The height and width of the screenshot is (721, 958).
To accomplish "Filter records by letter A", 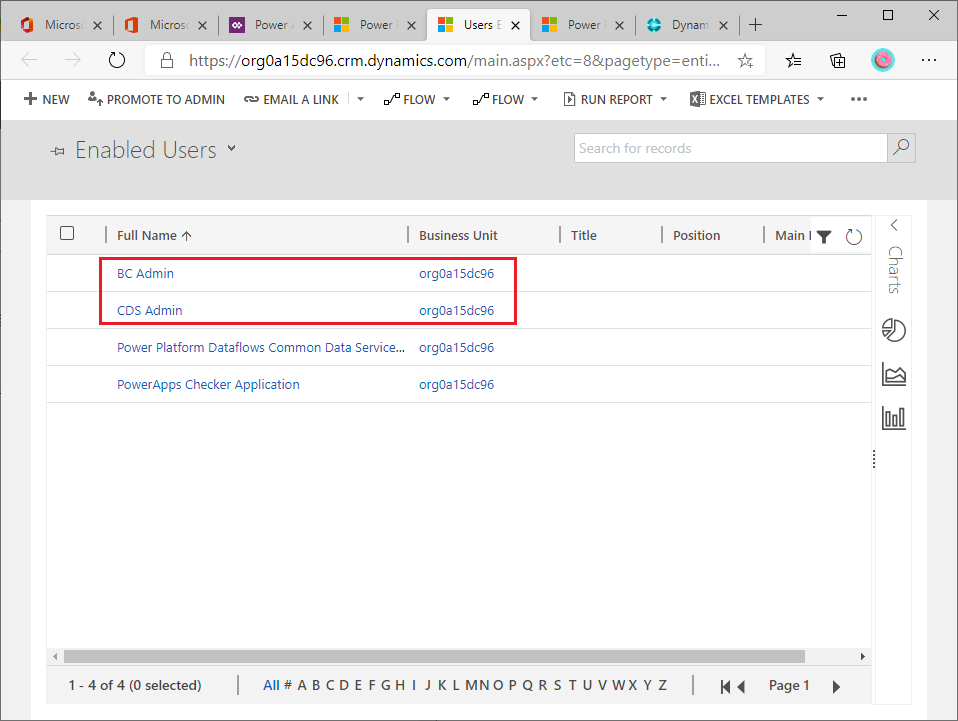I will (x=302, y=685).
